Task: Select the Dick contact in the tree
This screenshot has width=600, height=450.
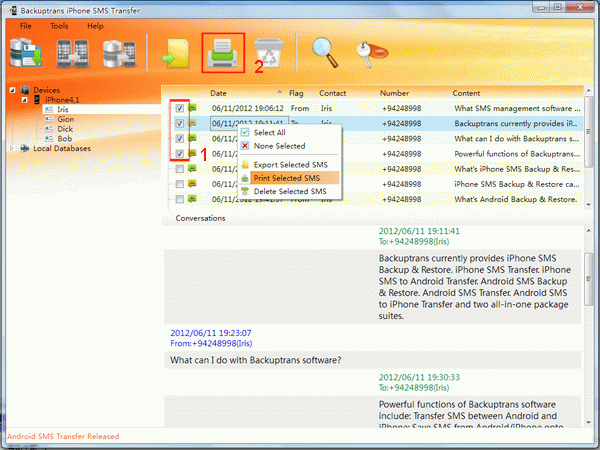Action: click(65, 129)
